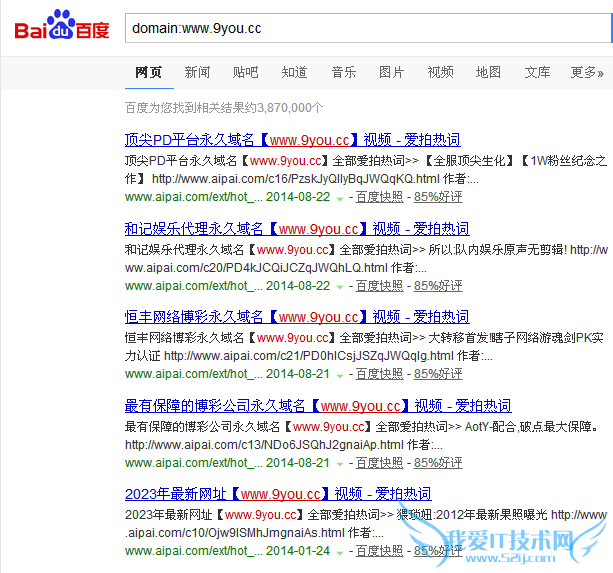The width and height of the screenshot is (613, 573).
Task: Open 百度快照 for 恒丰网络博彩 result
Action: click(x=379, y=374)
